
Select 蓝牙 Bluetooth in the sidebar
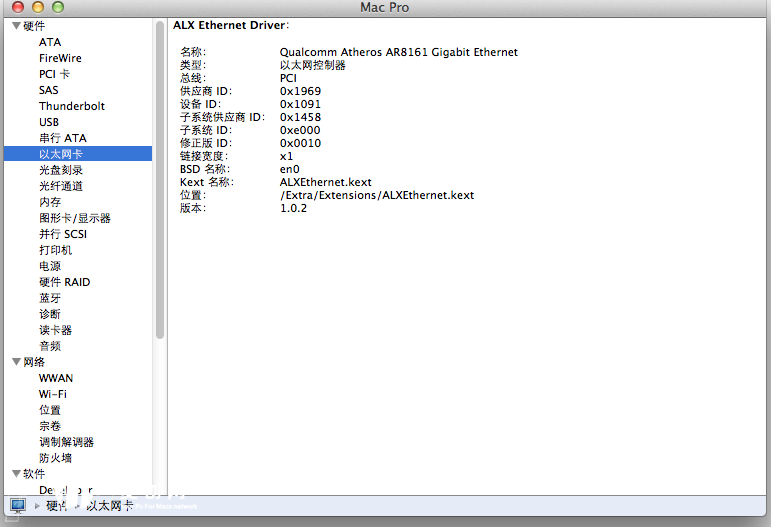pyautogui.click(x=50, y=298)
